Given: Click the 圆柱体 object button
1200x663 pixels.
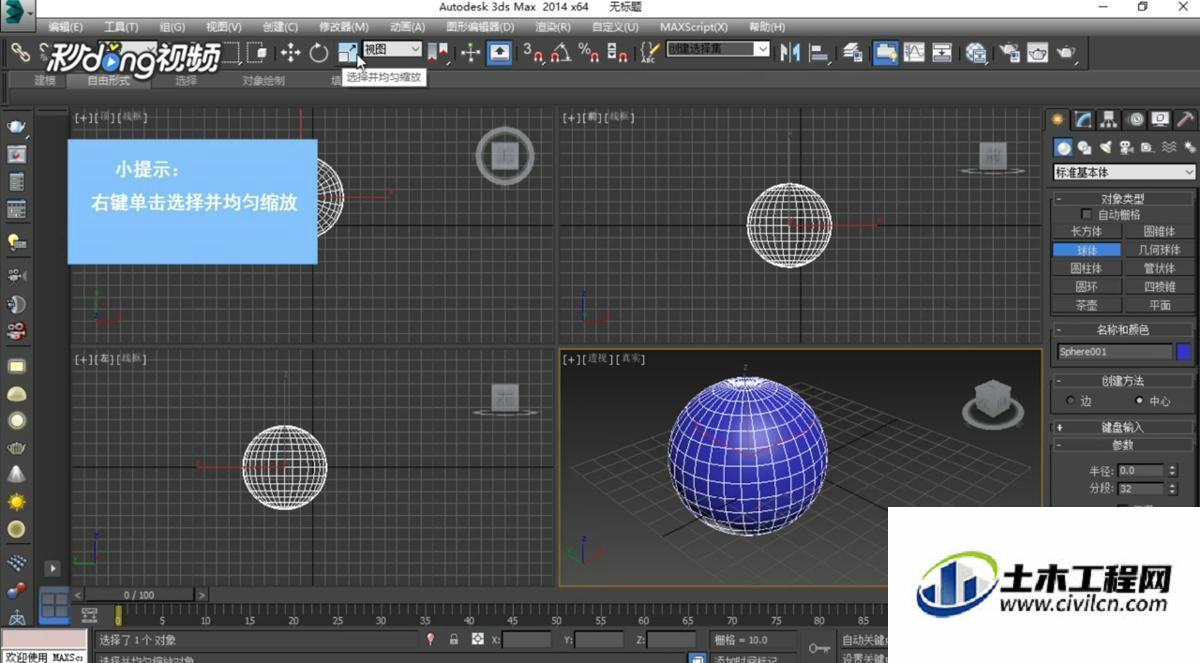Looking at the screenshot, I should click(x=1086, y=268).
